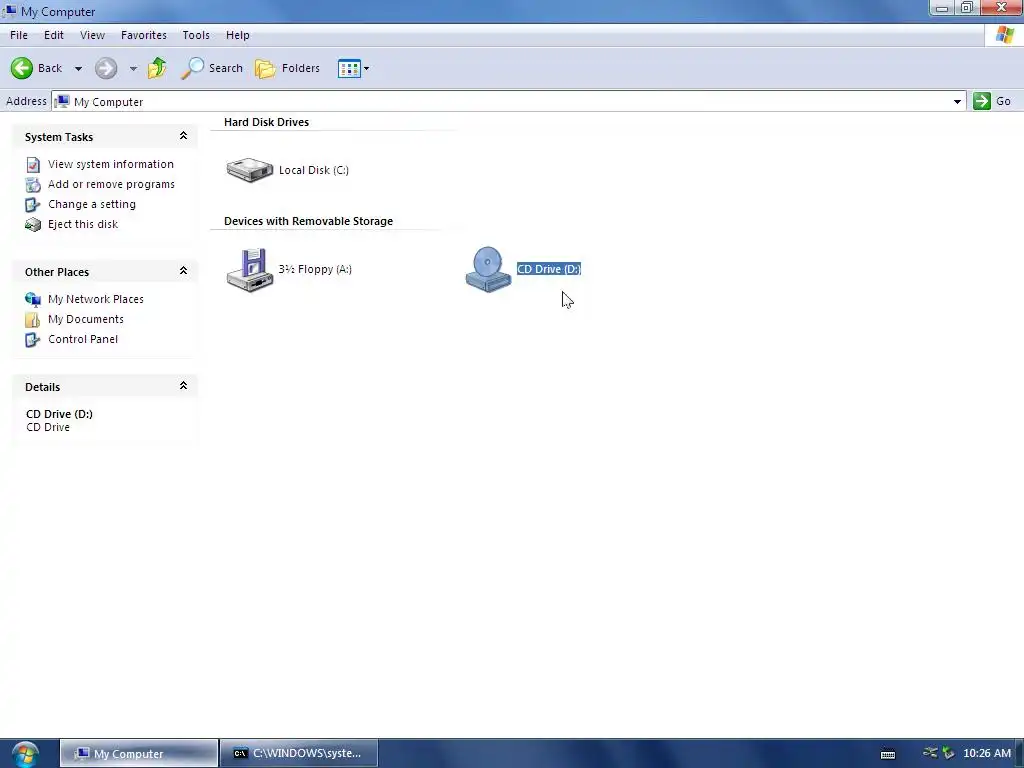Open Control Panel link
This screenshot has width=1024, height=768.
(83, 339)
